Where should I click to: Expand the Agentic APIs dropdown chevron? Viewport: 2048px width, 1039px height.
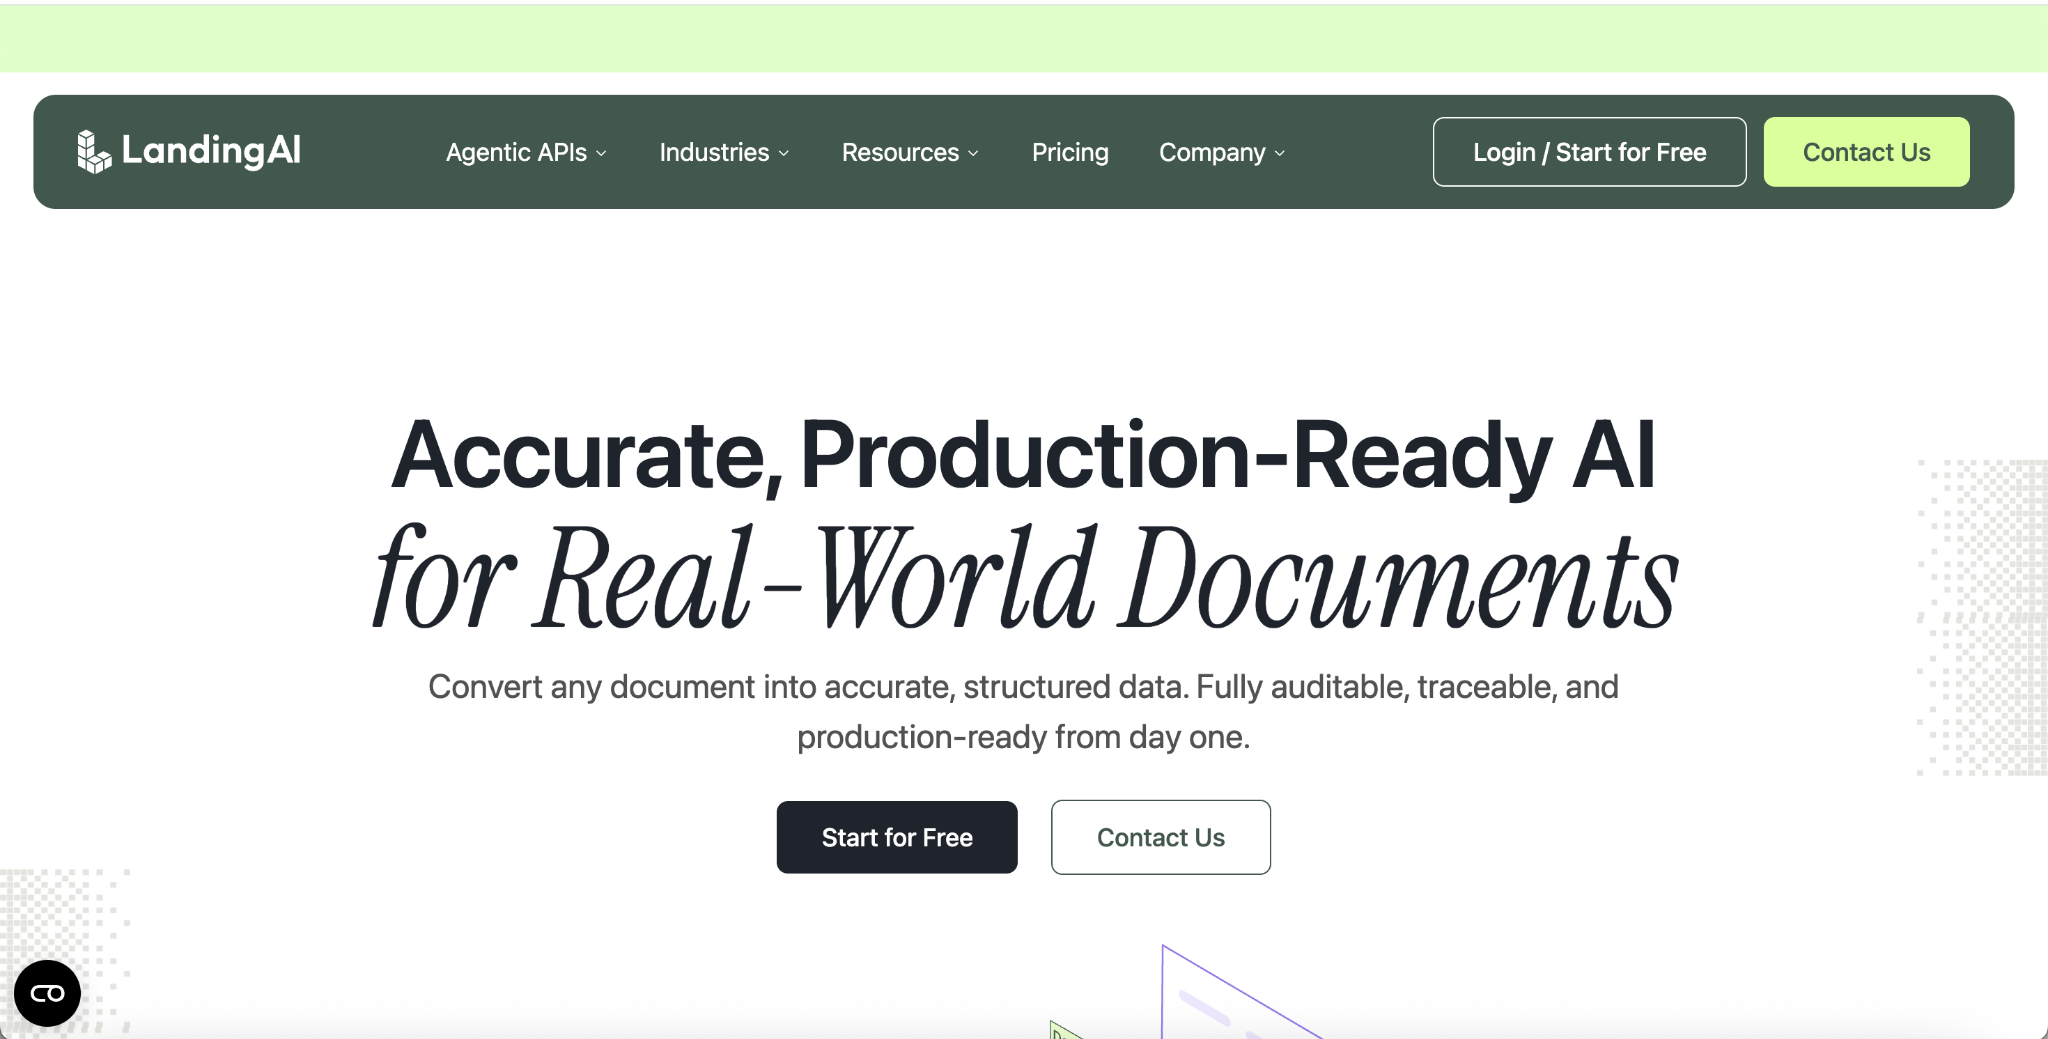(601, 154)
